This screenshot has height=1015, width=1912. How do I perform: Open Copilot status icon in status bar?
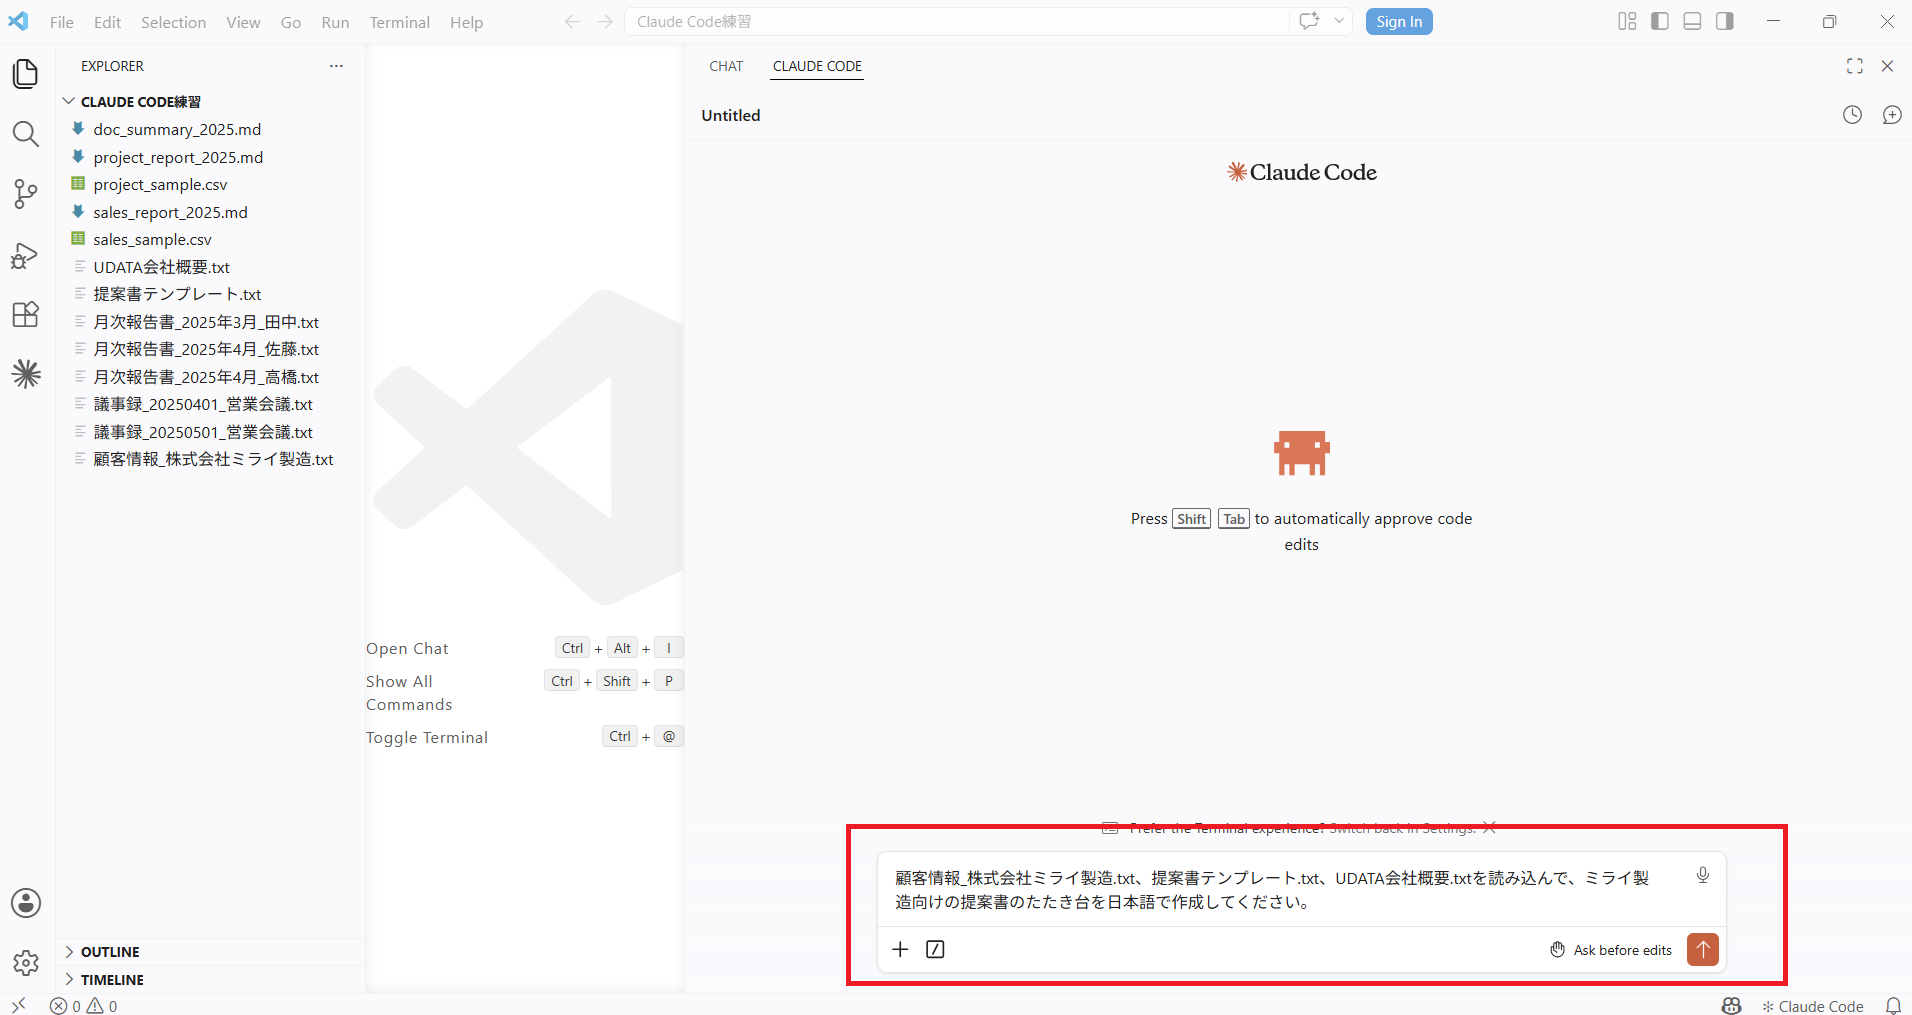coord(1732,1006)
